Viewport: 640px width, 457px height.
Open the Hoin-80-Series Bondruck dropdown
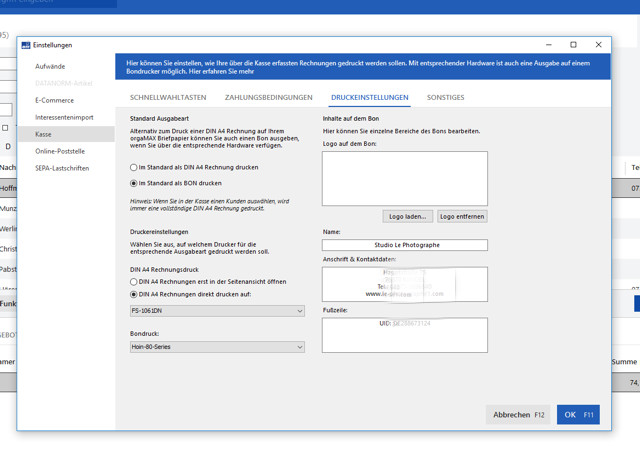click(x=217, y=347)
